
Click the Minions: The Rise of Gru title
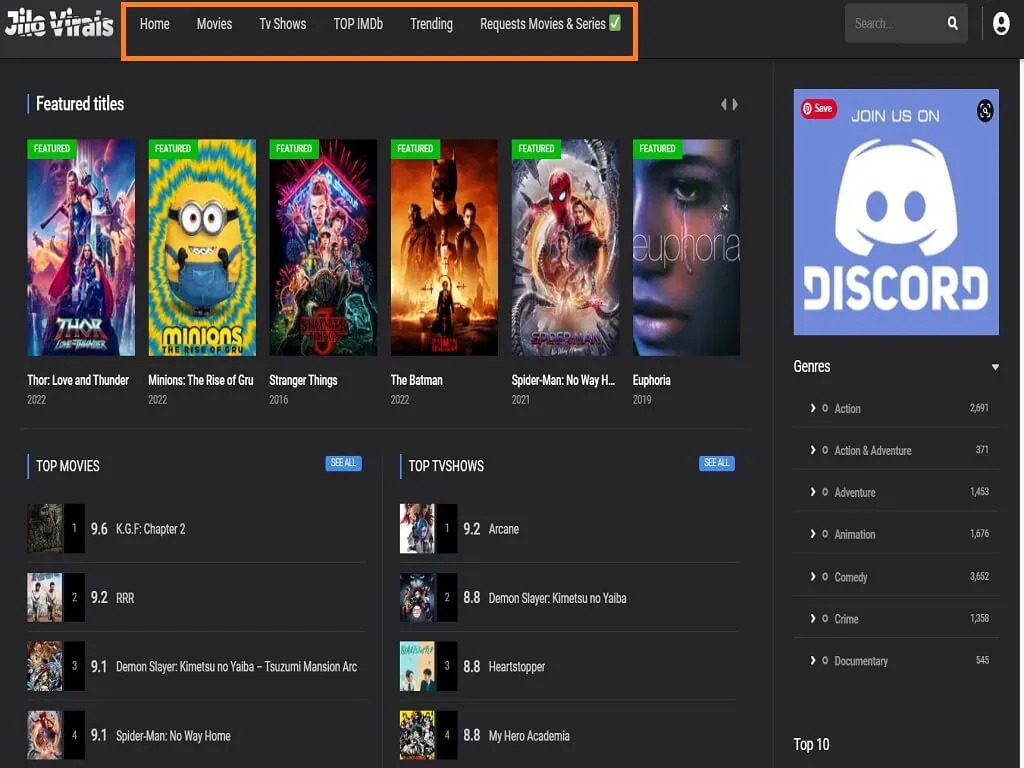point(200,380)
